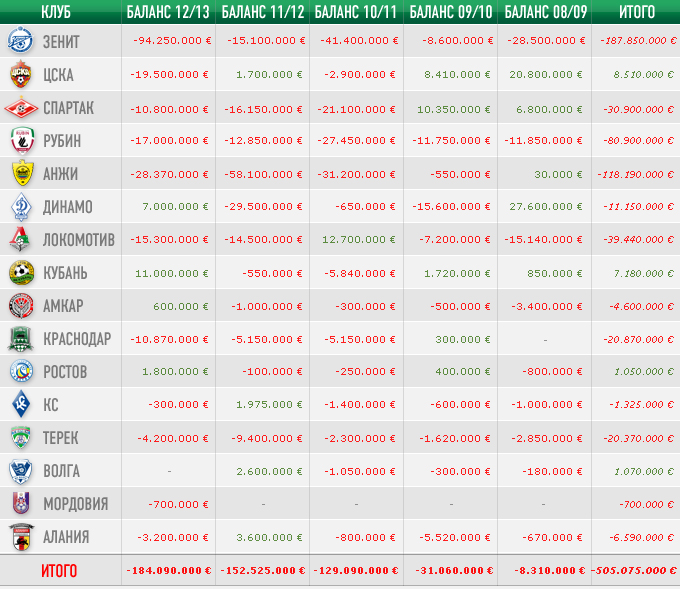680x589 pixels.
Task: Click Rostov's 1.800.000 € value
Action: 175,371
